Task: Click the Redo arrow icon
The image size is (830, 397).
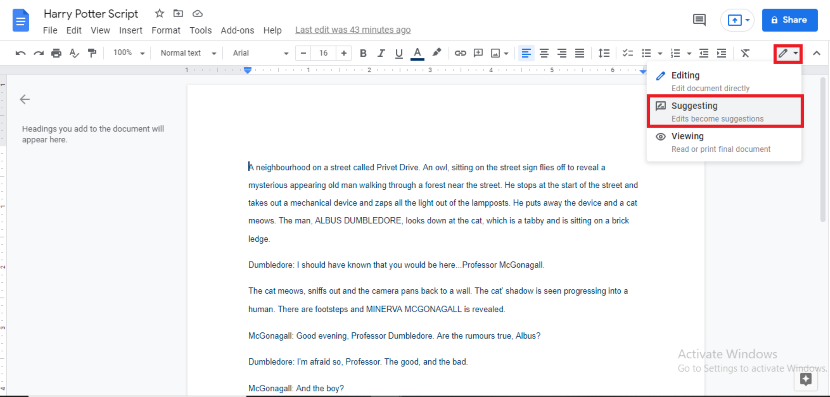Action: point(39,53)
